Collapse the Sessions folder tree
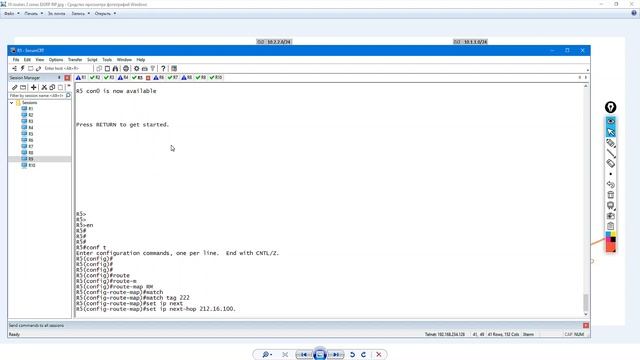This screenshot has width=640, height=360. pos(12,103)
